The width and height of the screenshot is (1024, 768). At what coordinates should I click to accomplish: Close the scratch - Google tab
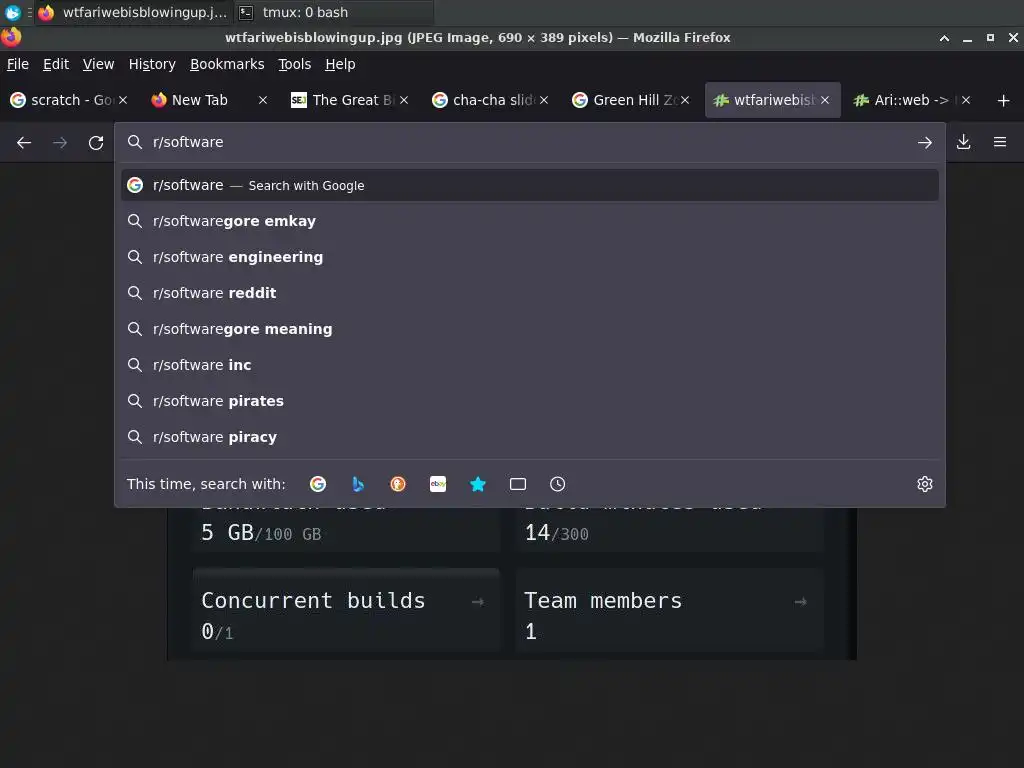tap(123, 100)
